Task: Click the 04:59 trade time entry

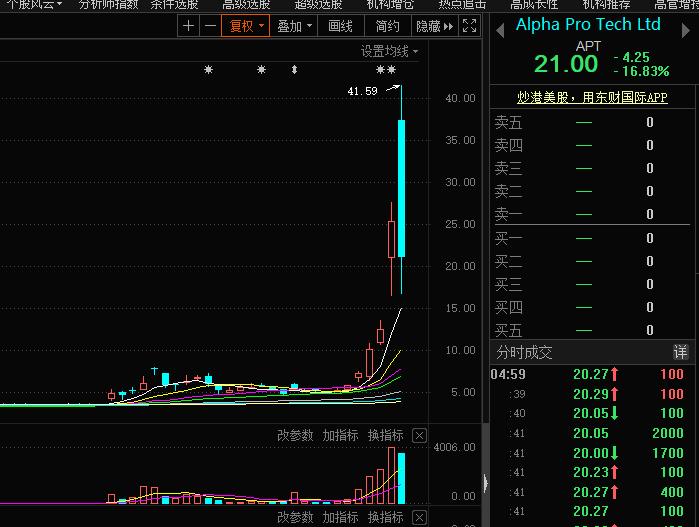Action: tap(508, 374)
